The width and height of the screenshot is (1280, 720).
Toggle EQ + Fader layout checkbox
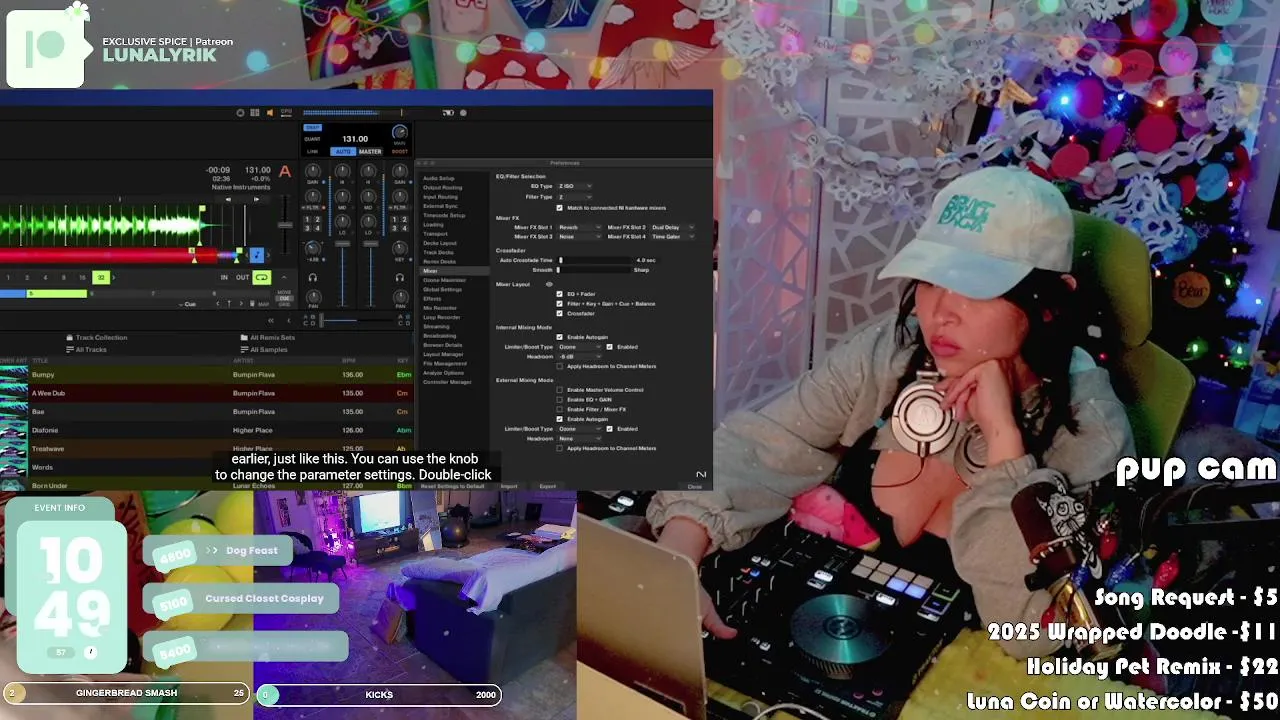(x=559, y=294)
